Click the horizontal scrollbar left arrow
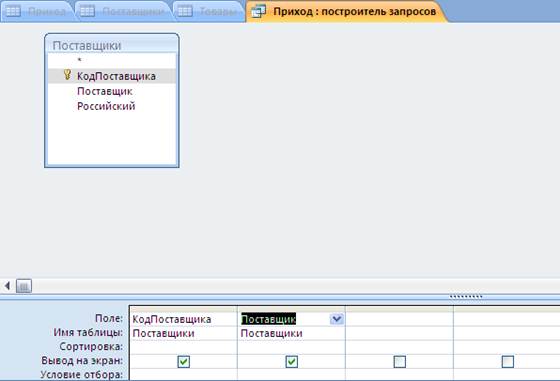 [x=7, y=286]
